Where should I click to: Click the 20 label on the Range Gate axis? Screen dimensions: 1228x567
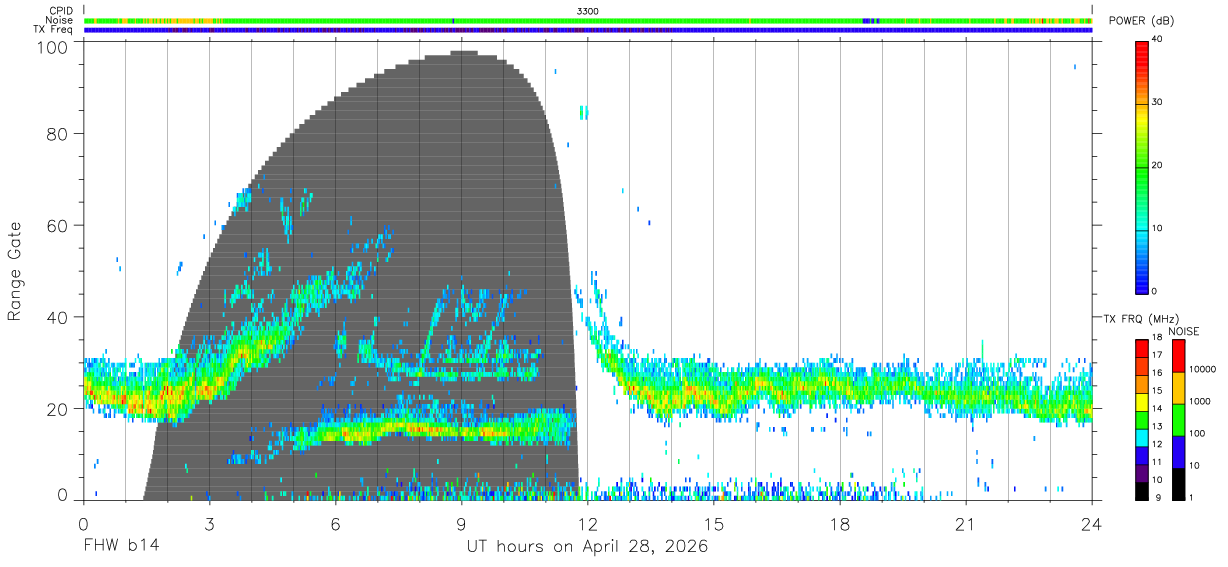click(59, 409)
